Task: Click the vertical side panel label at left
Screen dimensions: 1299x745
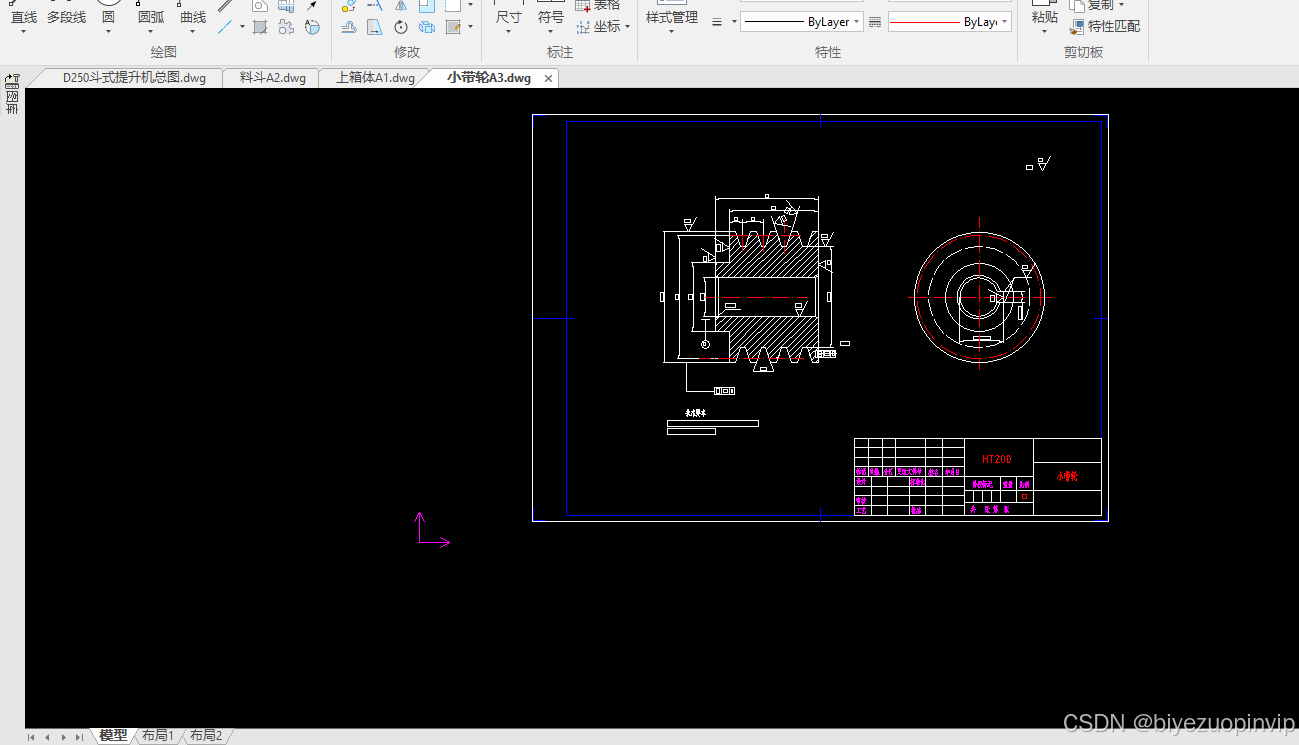Action: coord(12,103)
